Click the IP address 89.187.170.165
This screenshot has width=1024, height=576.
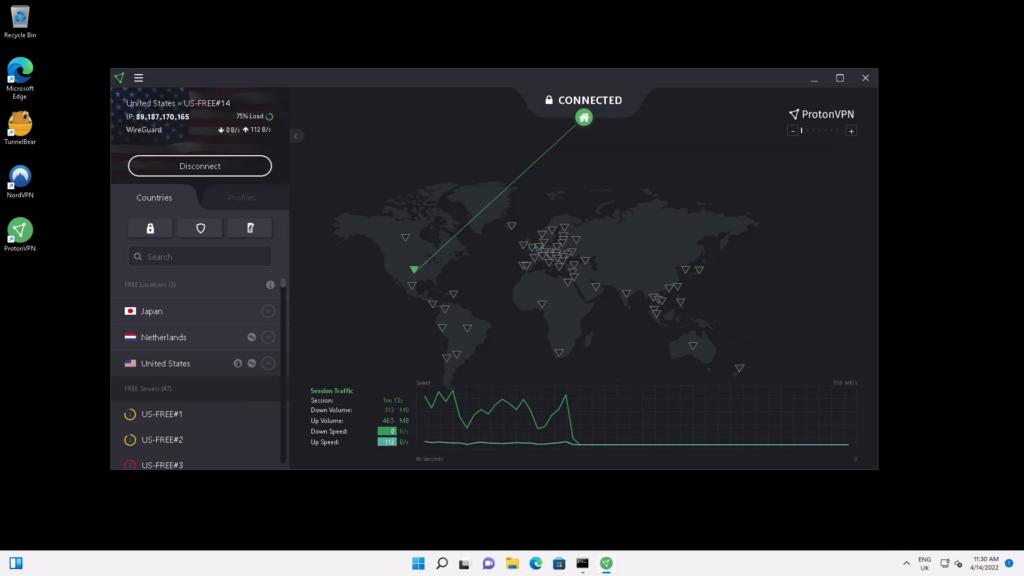point(163,117)
